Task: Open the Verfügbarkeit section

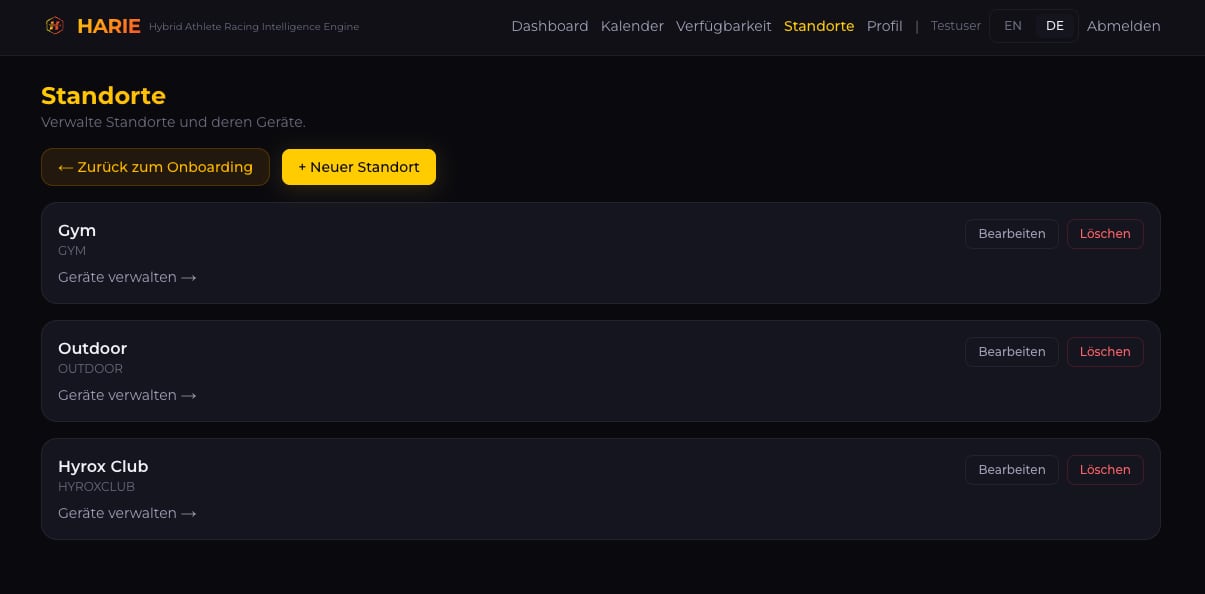Action: pos(723,26)
